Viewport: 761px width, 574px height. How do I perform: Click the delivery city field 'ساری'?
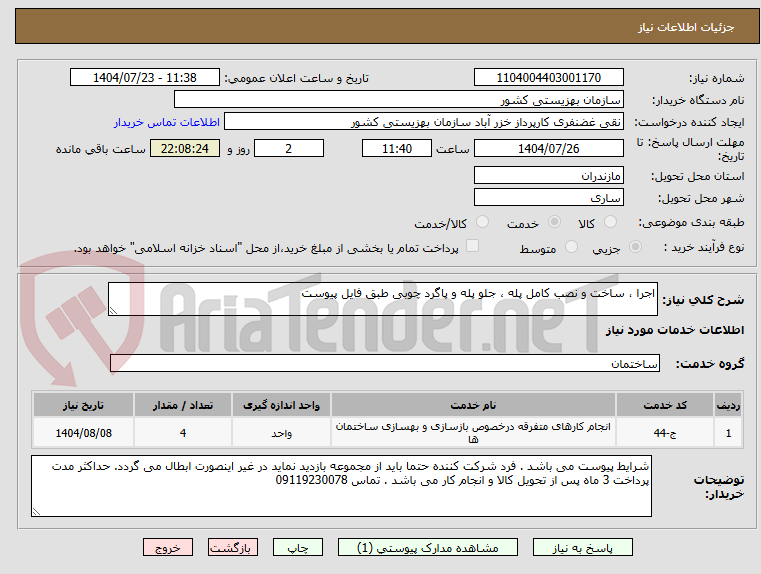[548, 197]
